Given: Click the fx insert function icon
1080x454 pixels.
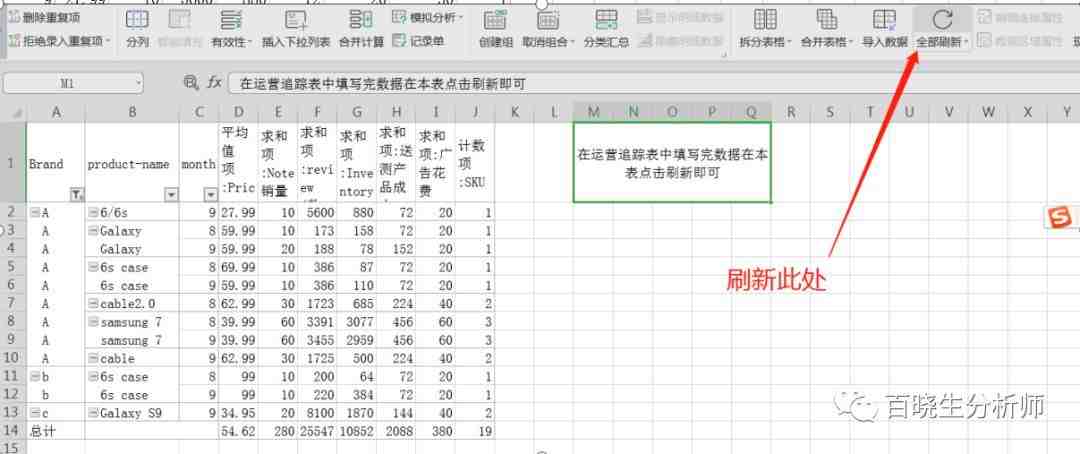Looking at the screenshot, I should 215,83.
